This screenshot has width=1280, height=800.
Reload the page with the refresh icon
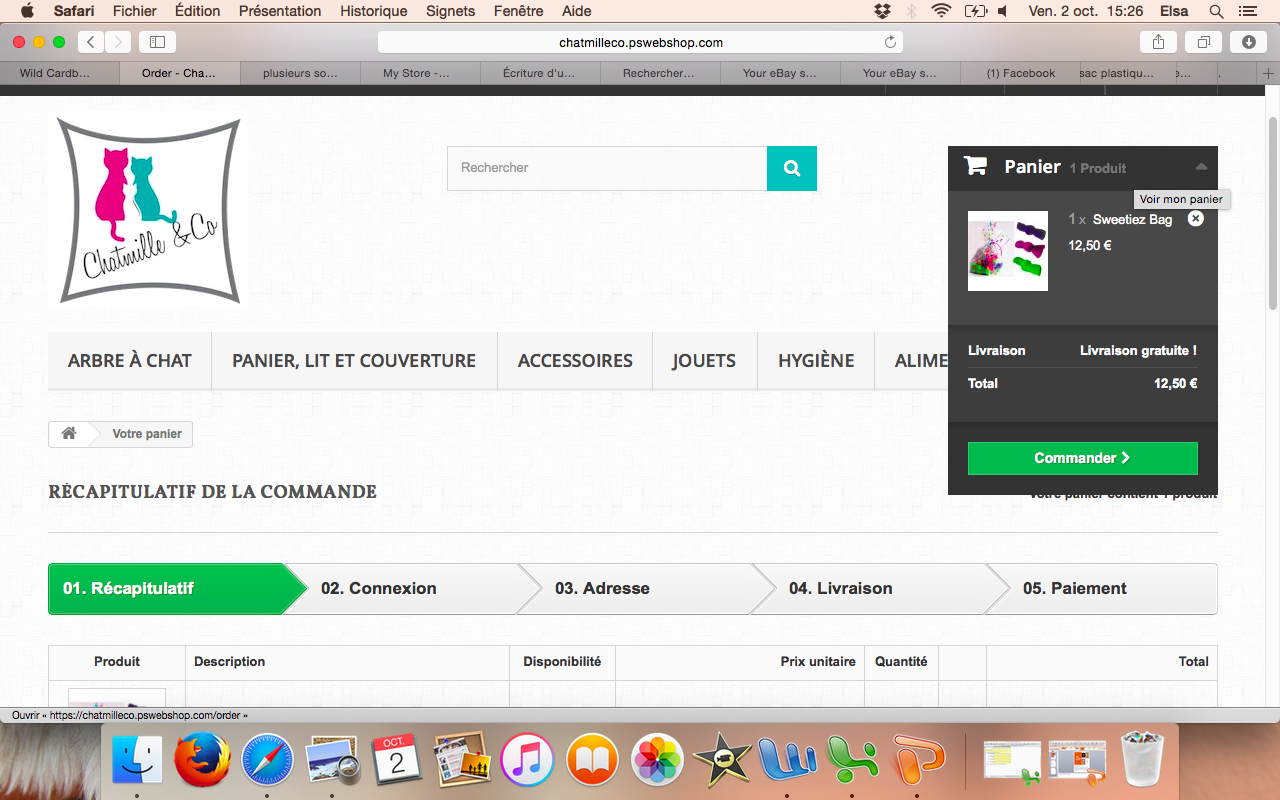click(x=890, y=42)
